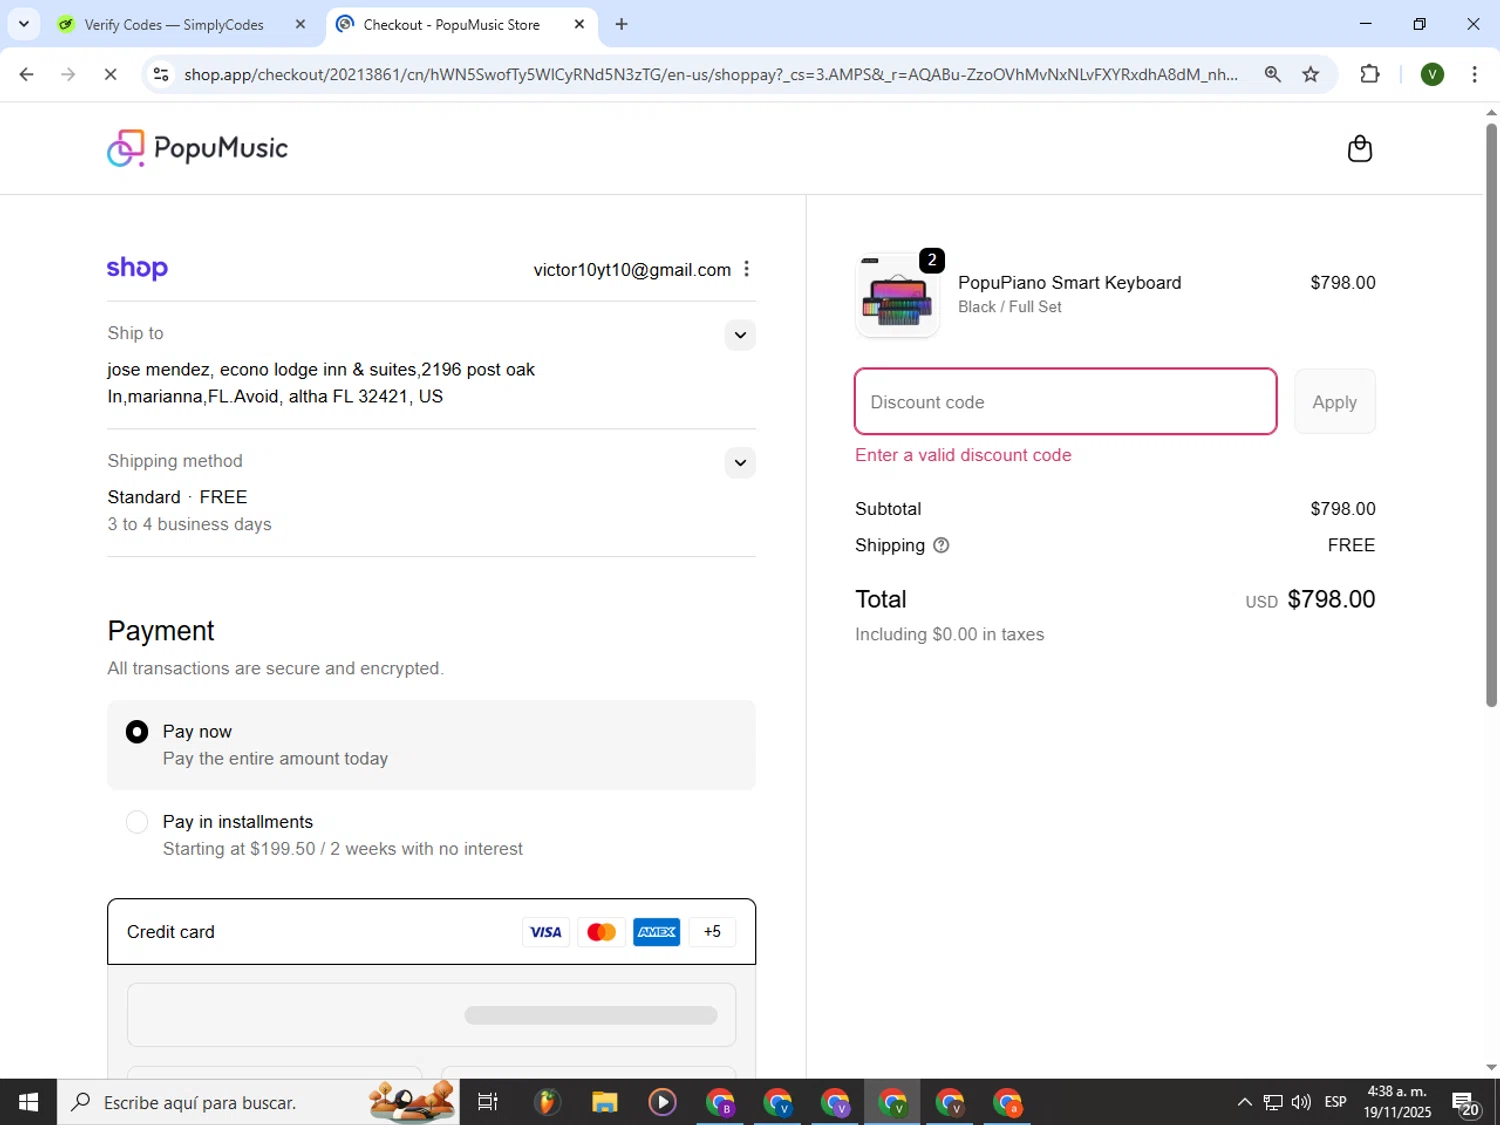1500x1125 pixels.
Task: Show the +5 more card types badge
Action: [712, 932]
